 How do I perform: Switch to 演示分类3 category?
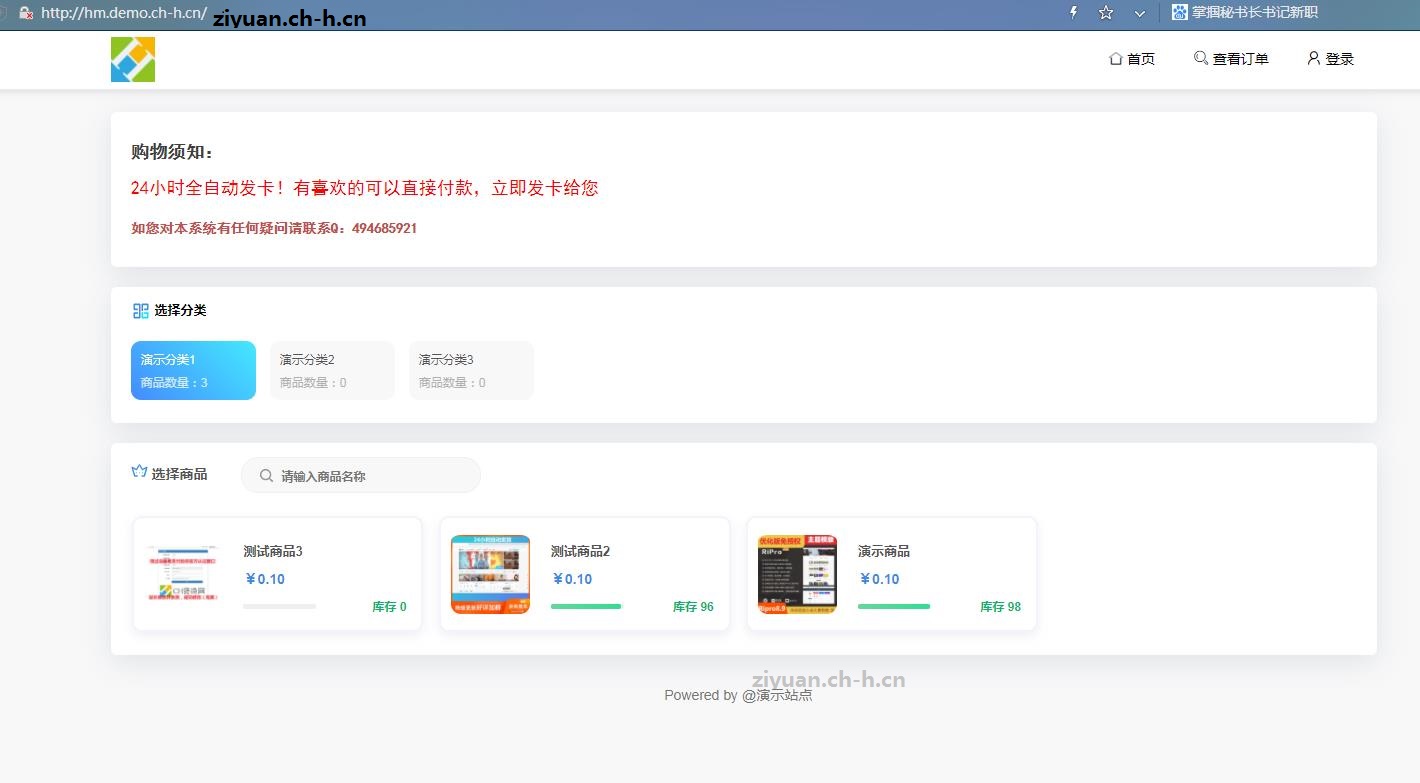(471, 370)
